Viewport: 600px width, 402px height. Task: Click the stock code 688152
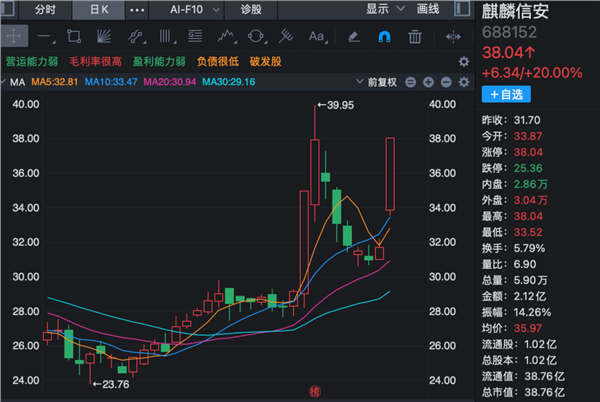coord(509,32)
